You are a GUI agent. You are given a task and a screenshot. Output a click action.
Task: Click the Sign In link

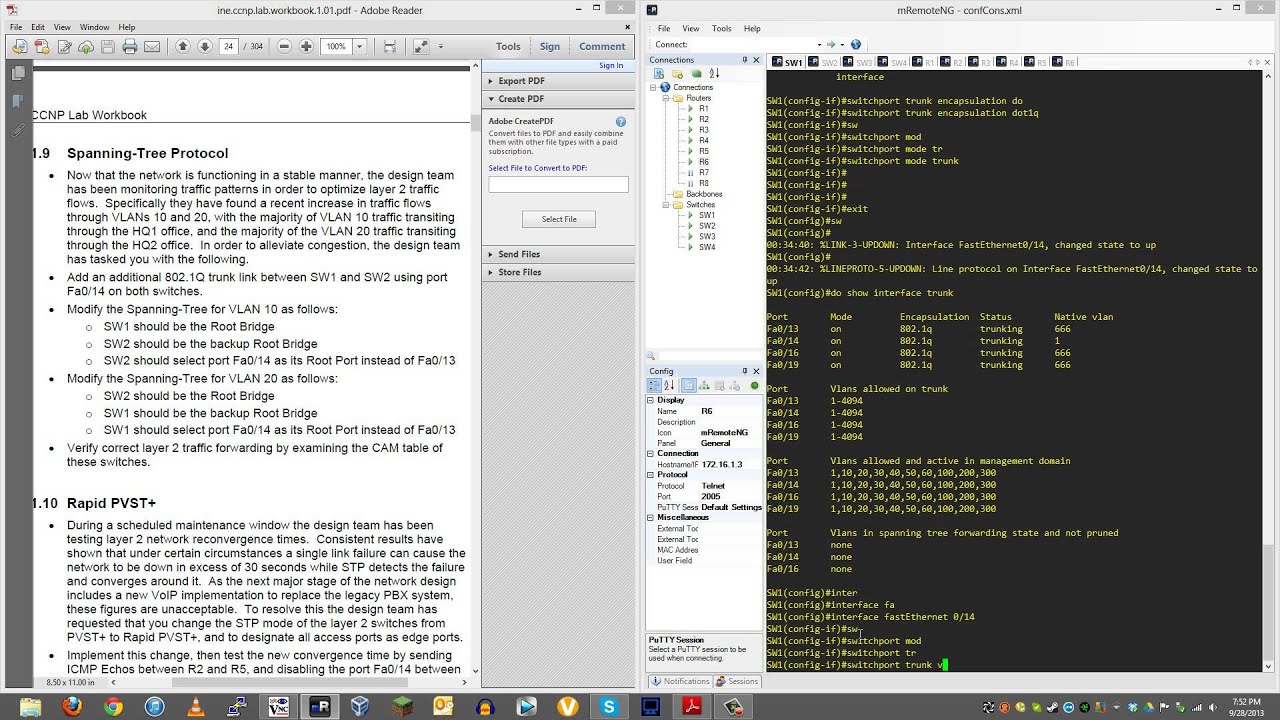tap(611, 66)
